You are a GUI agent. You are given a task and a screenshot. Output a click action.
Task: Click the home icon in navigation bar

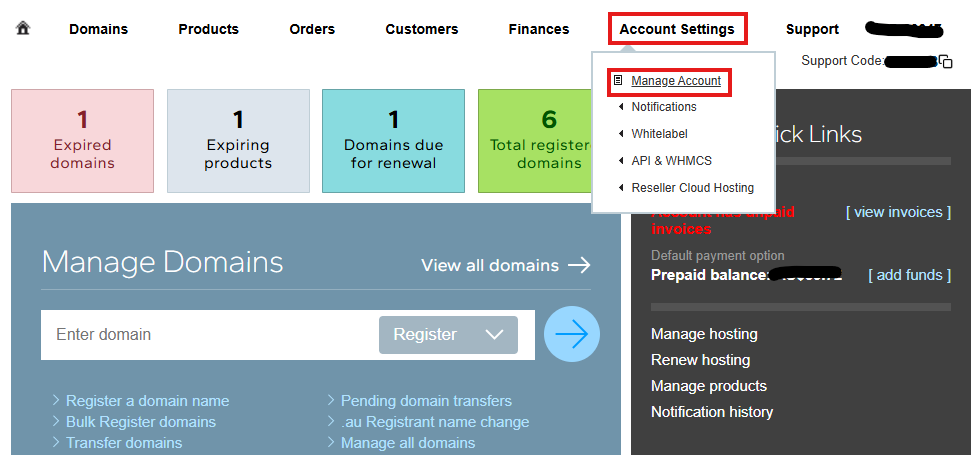23,28
